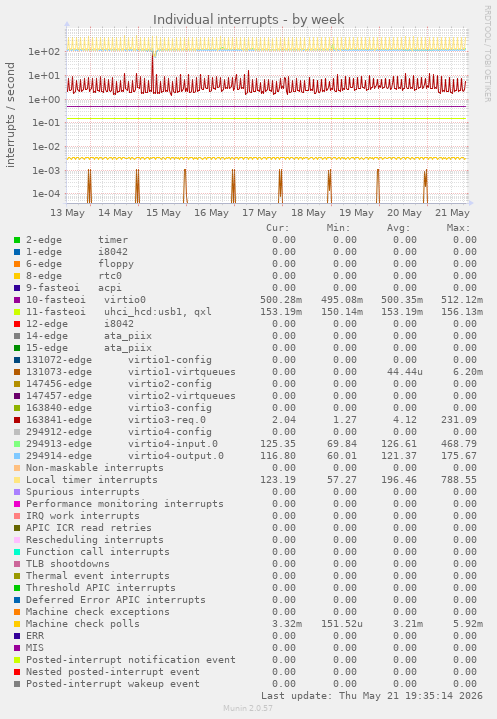
Task: Click the Munin 2.0.57 footer text
Action: (x=248, y=708)
